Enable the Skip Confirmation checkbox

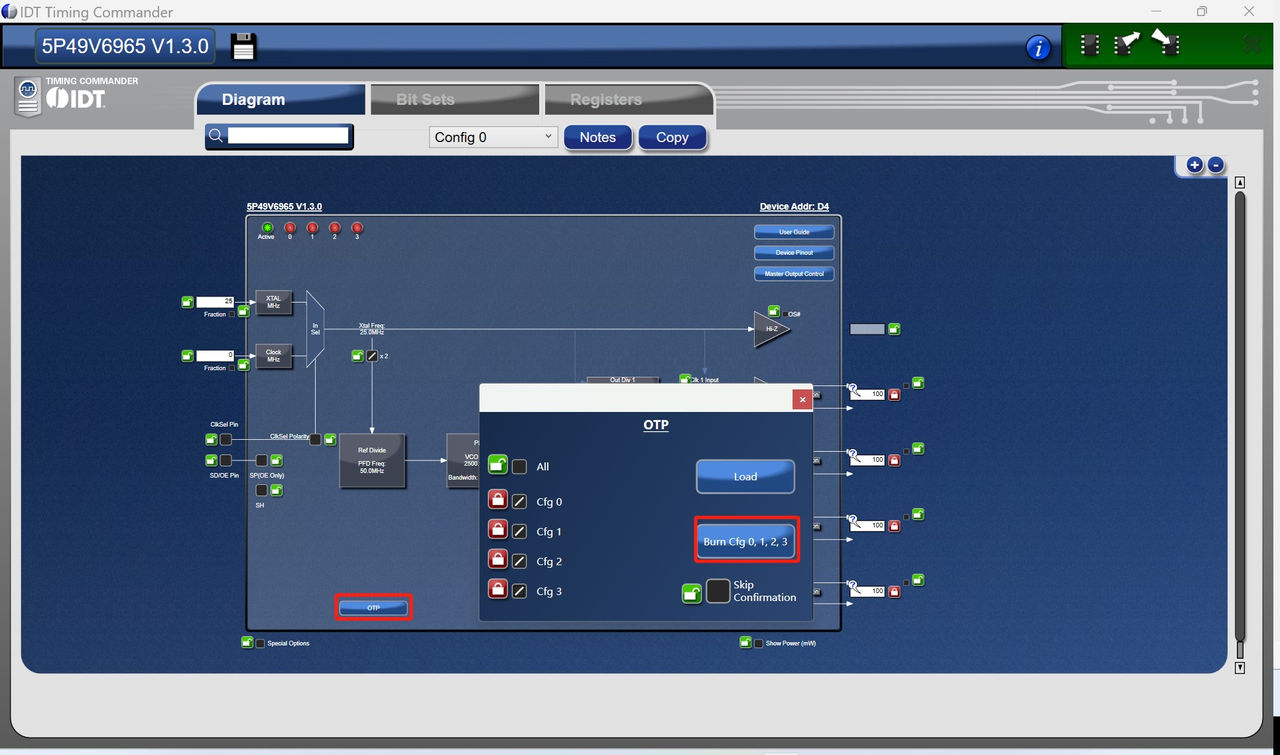click(718, 591)
